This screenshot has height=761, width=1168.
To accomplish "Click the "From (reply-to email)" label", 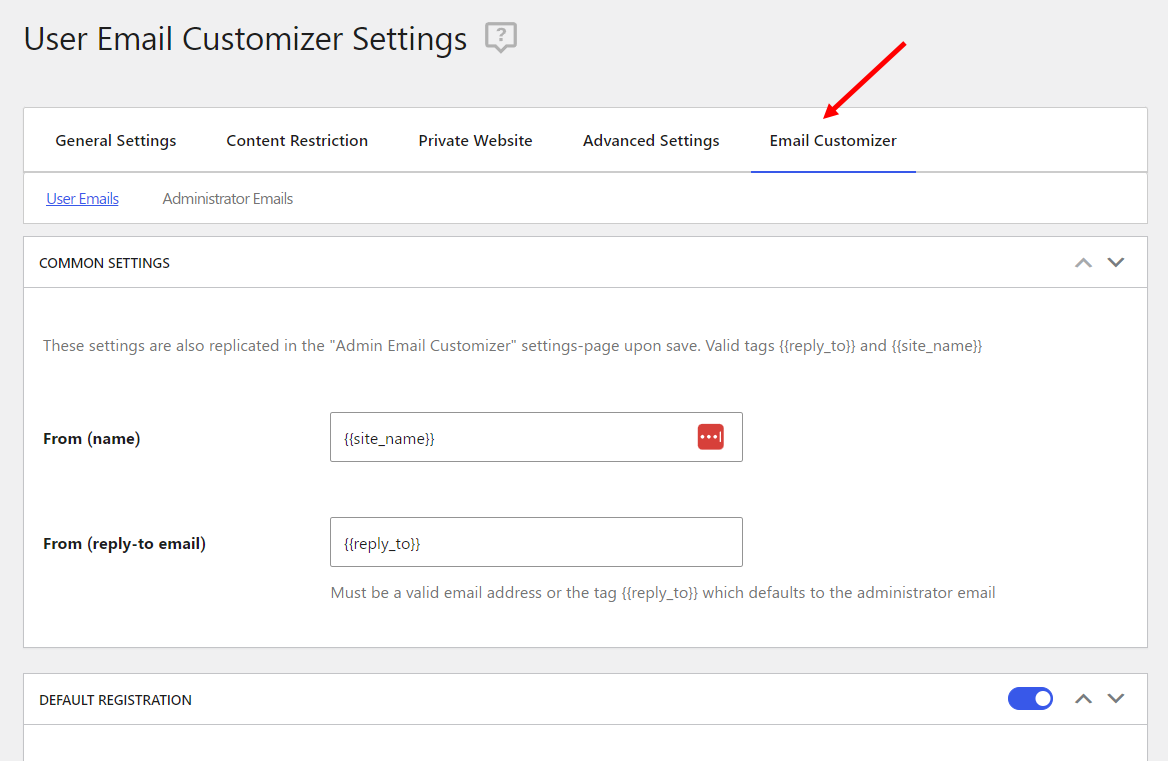I will pyautogui.click(x=125, y=544).
